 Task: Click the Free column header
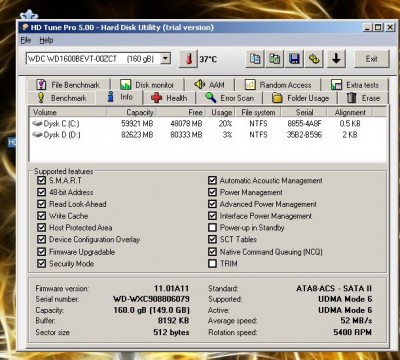pos(181,112)
